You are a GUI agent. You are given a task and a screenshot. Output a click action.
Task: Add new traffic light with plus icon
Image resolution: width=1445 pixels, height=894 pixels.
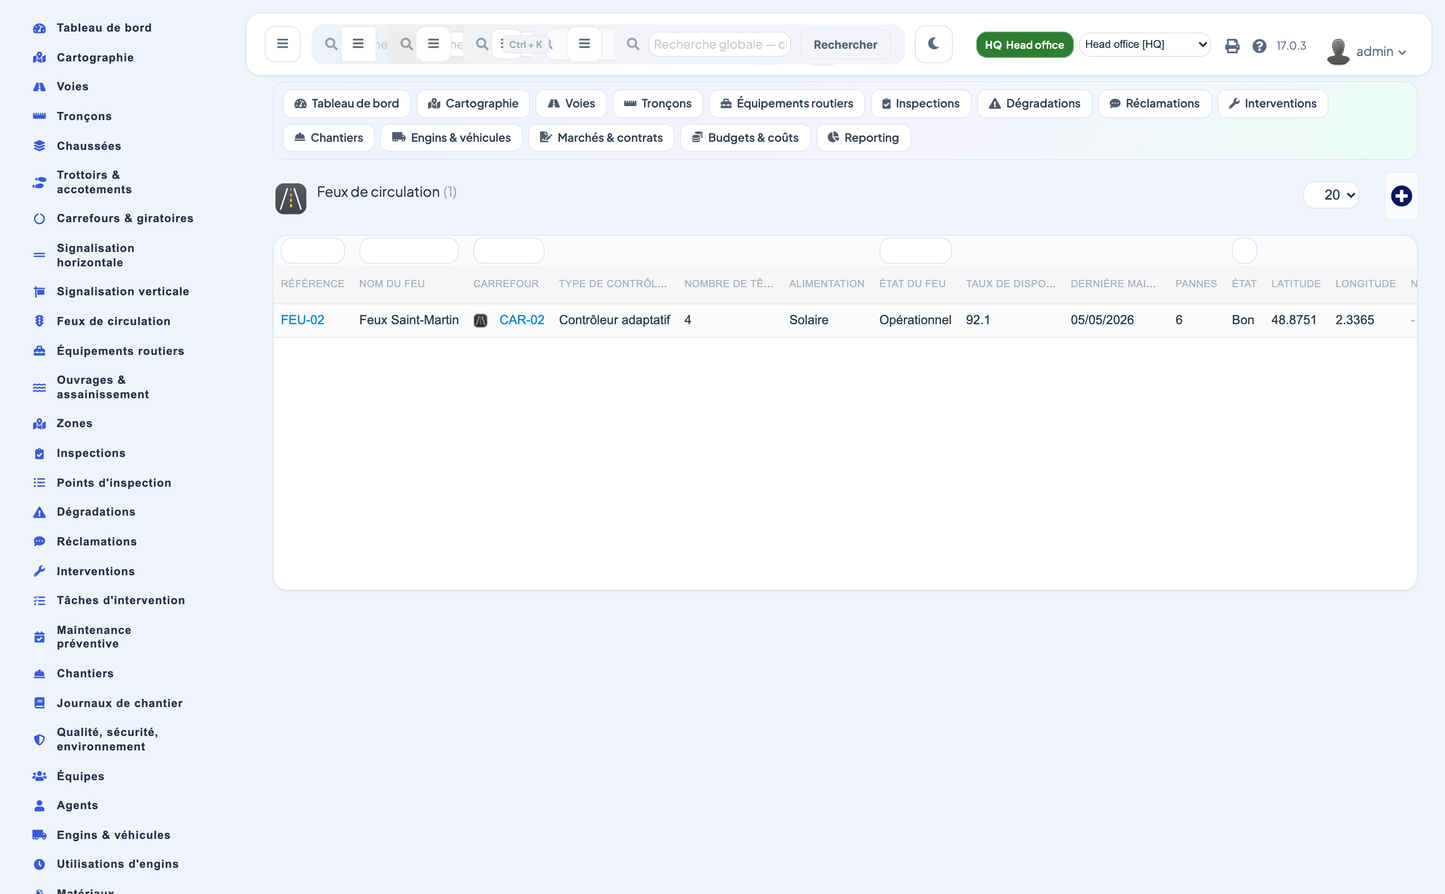click(x=1401, y=196)
